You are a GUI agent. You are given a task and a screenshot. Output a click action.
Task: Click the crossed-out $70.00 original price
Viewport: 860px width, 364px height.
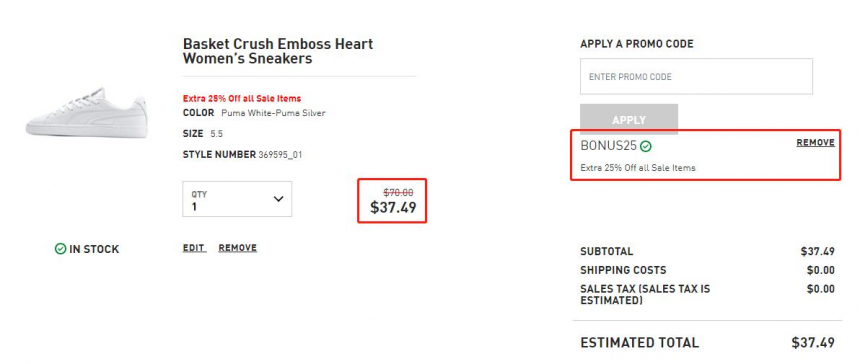(x=398, y=192)
